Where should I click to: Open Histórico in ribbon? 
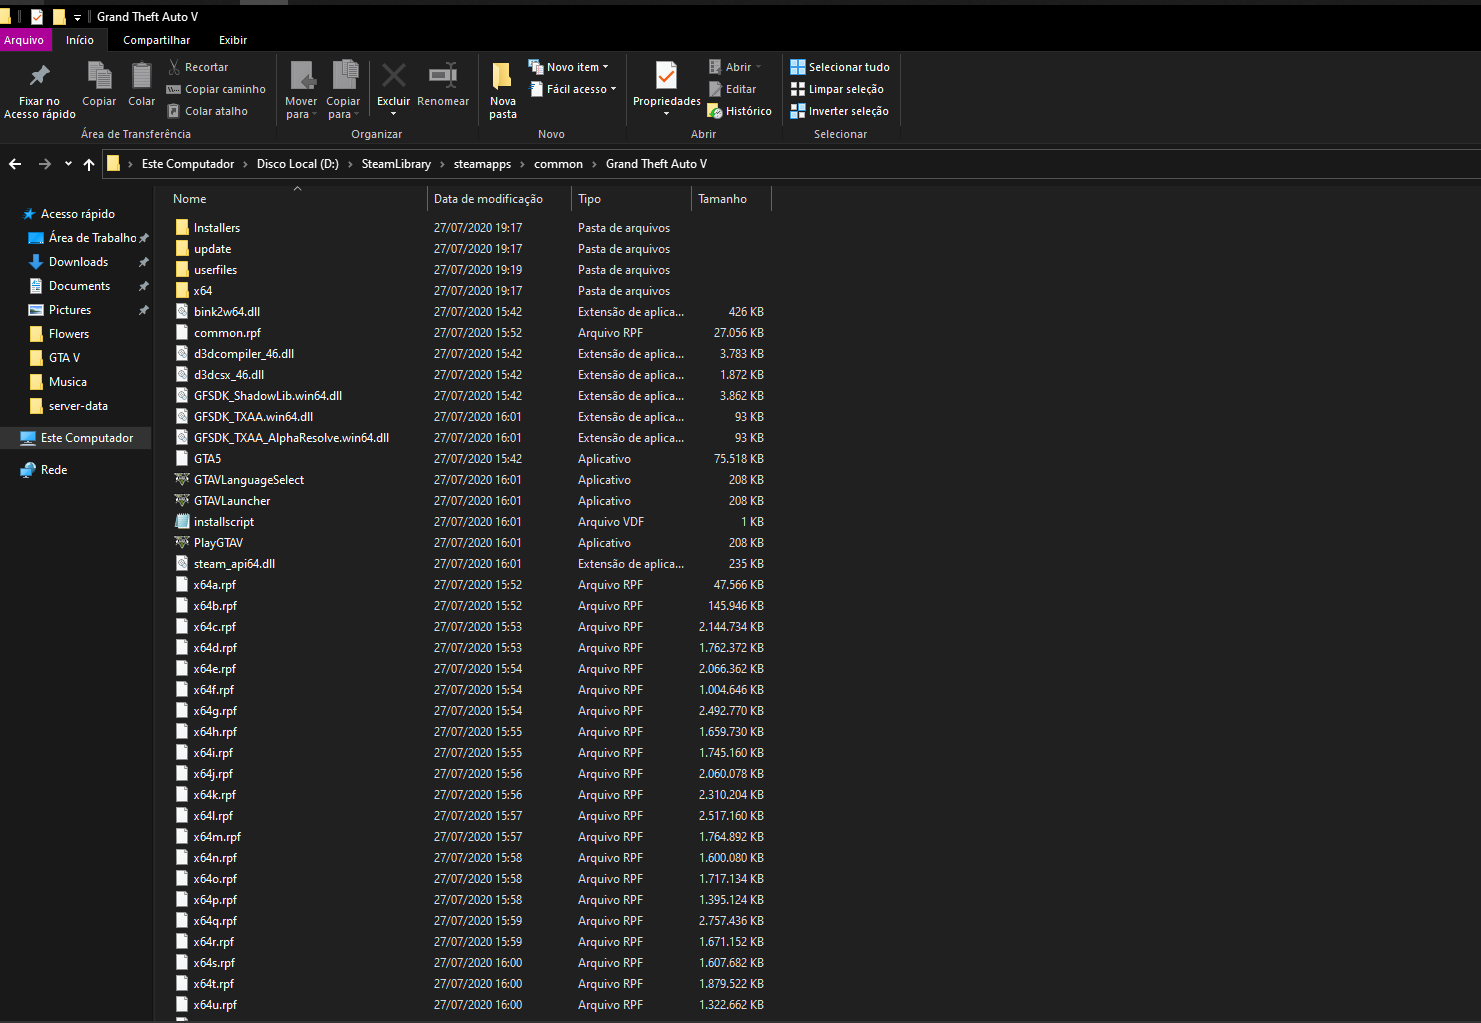click(740, 111)
